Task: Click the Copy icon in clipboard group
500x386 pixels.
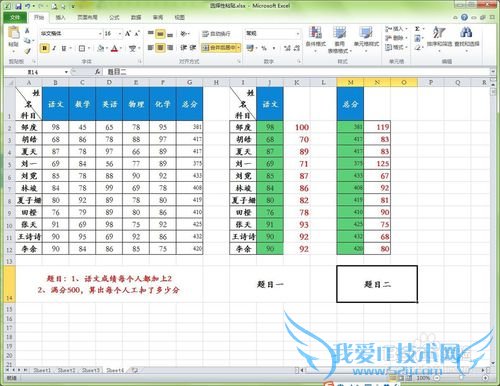Action: (x=27, y=41)
